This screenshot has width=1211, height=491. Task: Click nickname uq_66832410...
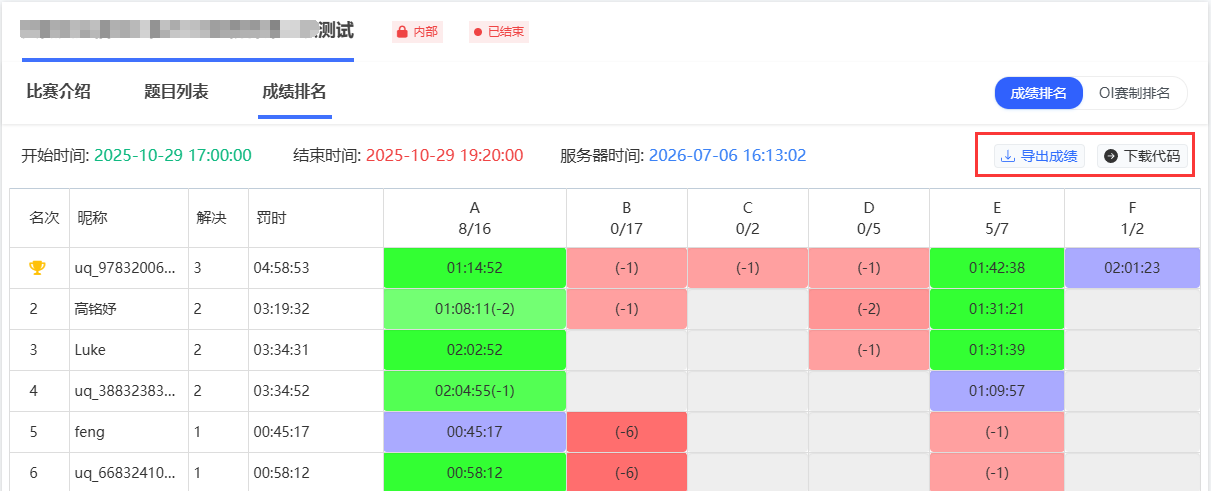pos(127,473)
